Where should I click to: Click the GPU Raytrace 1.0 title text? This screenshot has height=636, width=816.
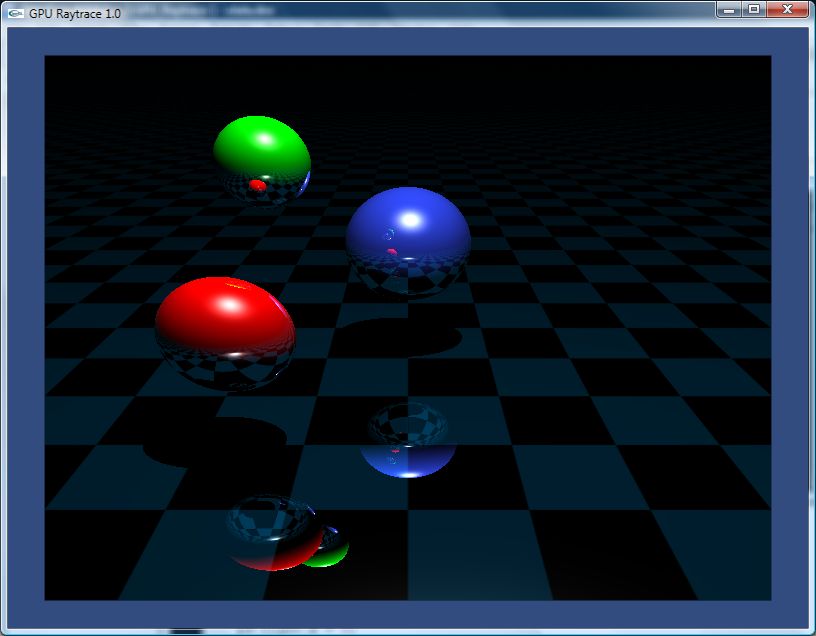tap(75, 14)
